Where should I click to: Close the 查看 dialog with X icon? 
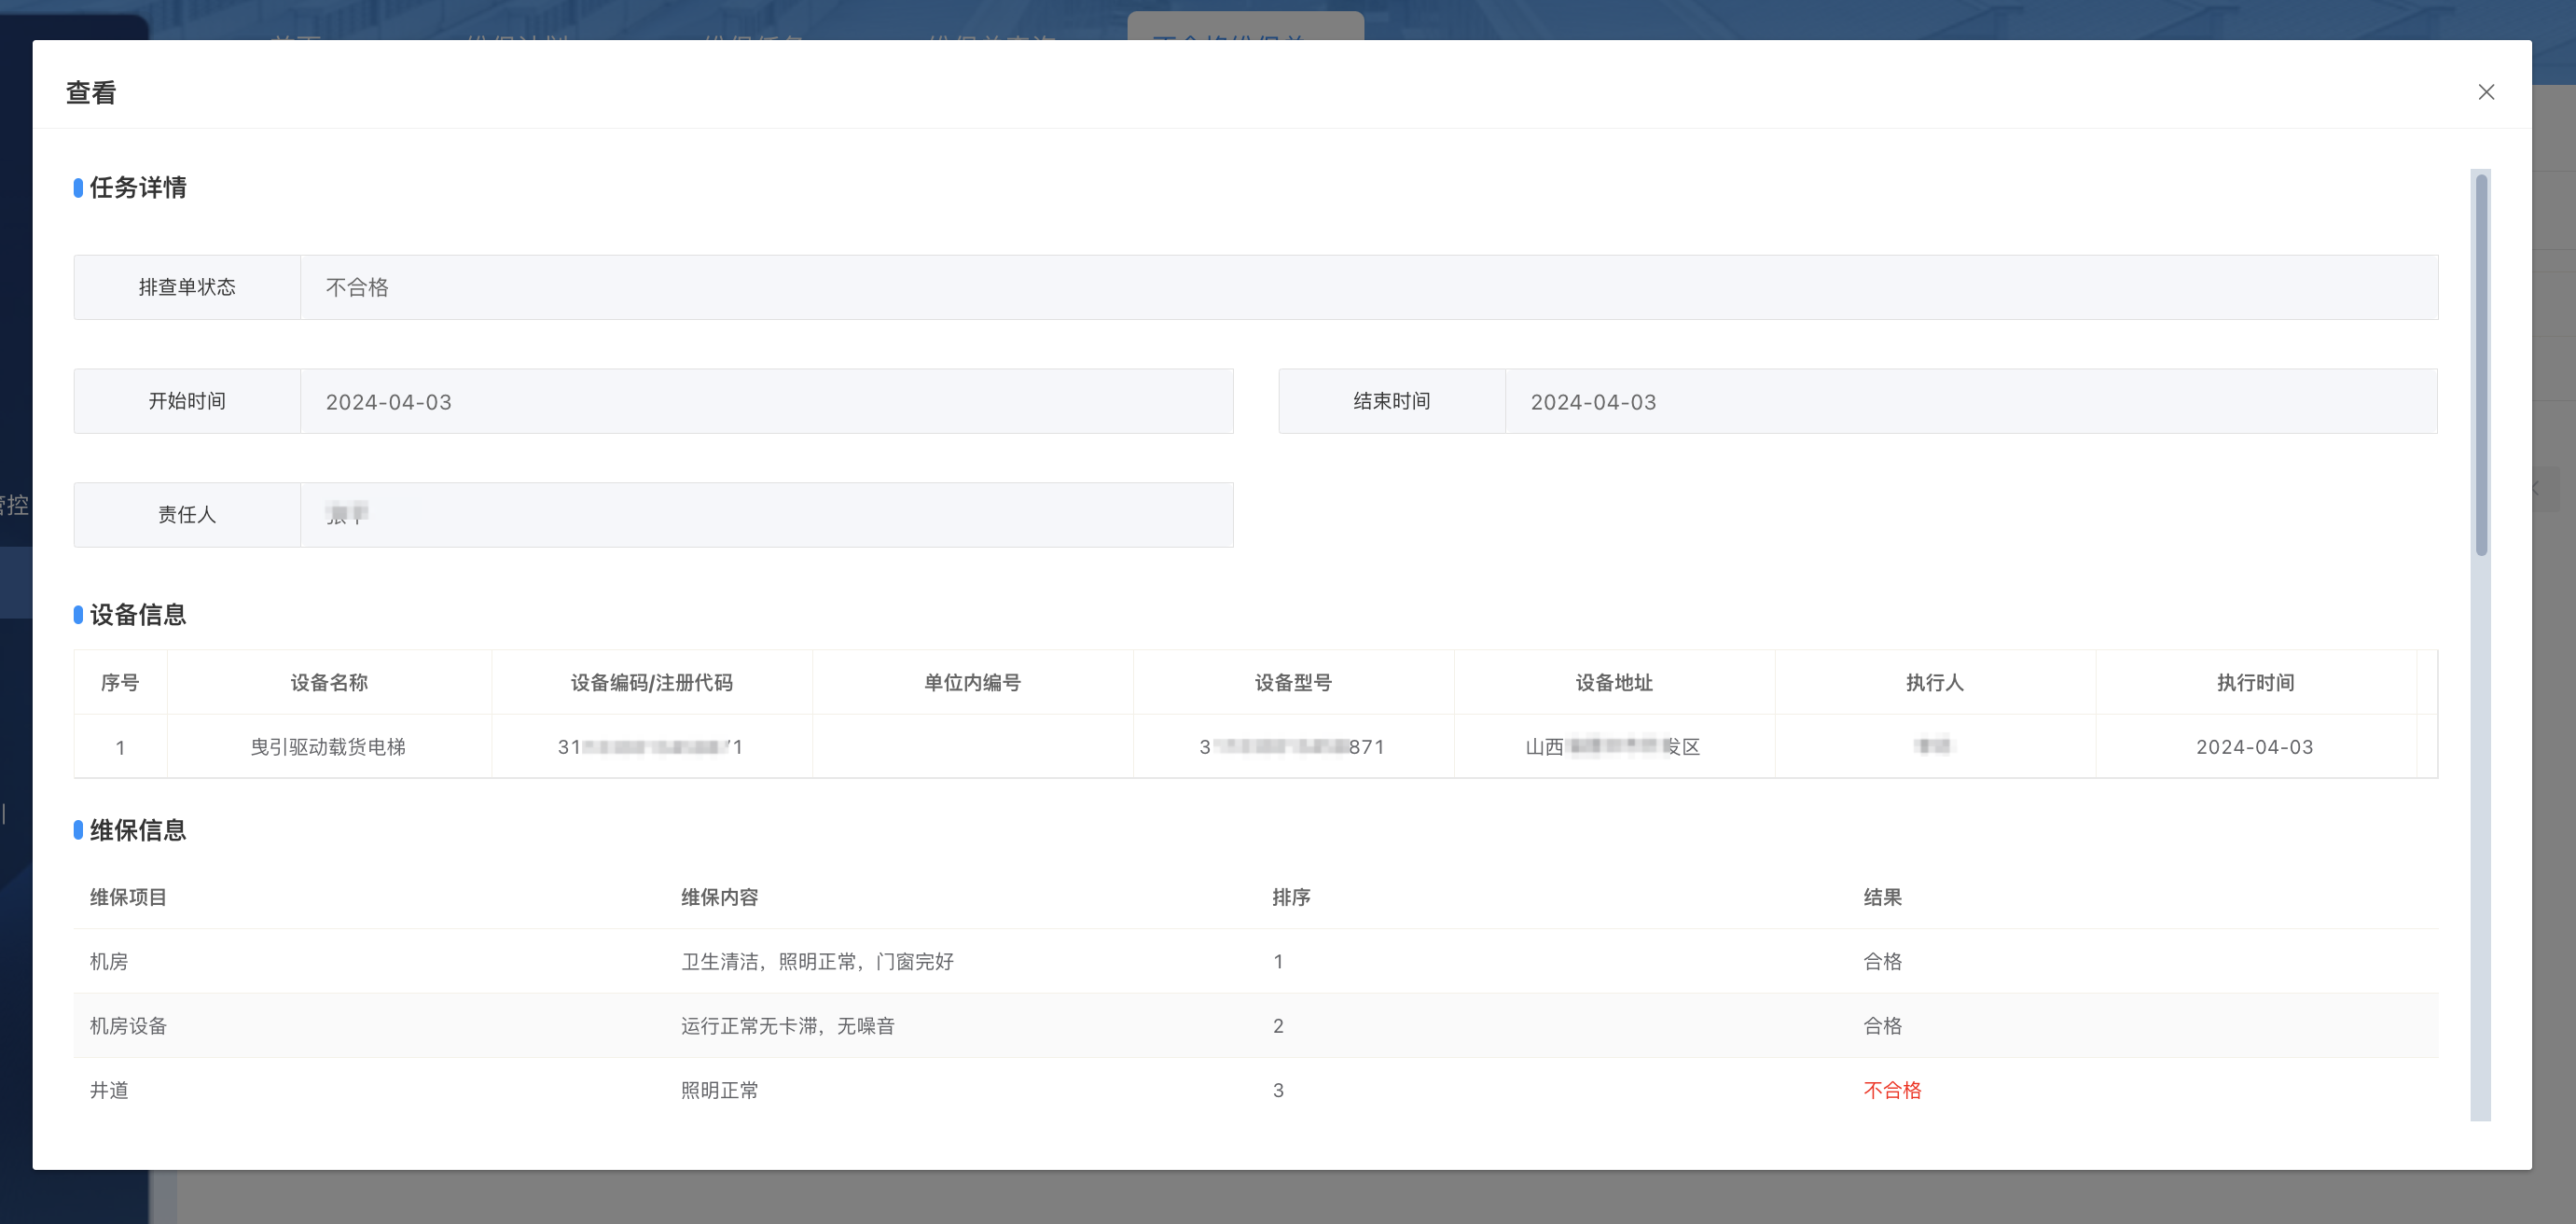click(x=2486, y=92)
